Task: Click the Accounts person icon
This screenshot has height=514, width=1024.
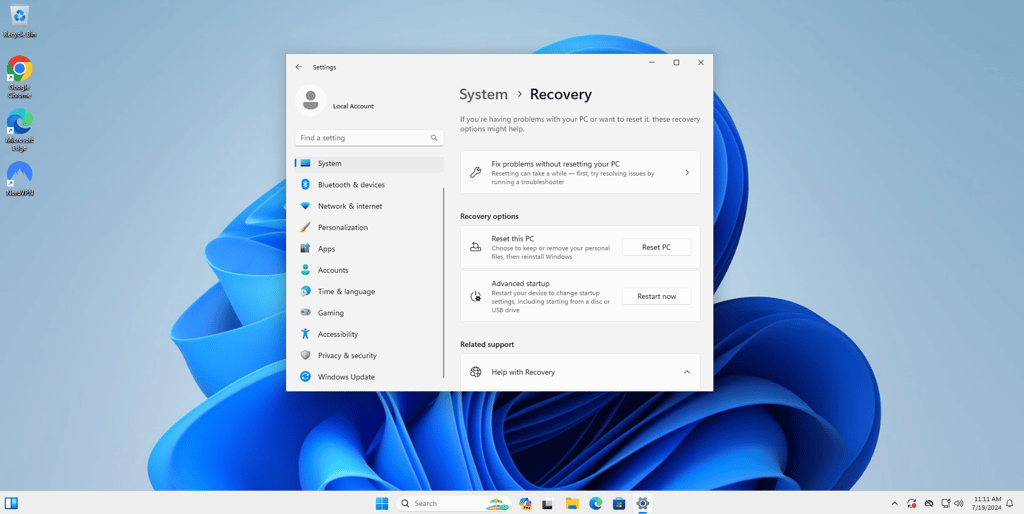Action: pyautogui.click(x=305, y=270)
